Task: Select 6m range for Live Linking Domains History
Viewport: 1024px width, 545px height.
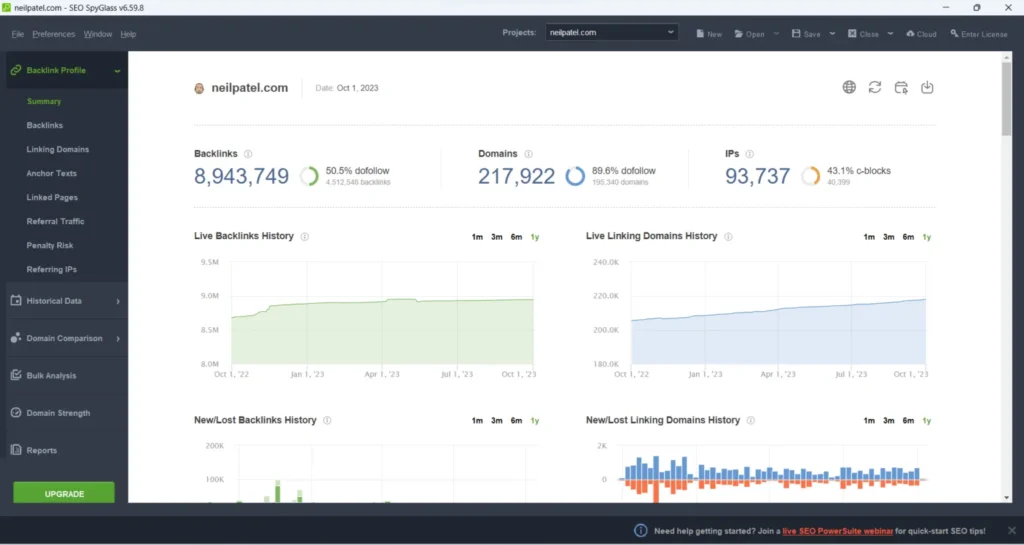Action: coord(908,237)
